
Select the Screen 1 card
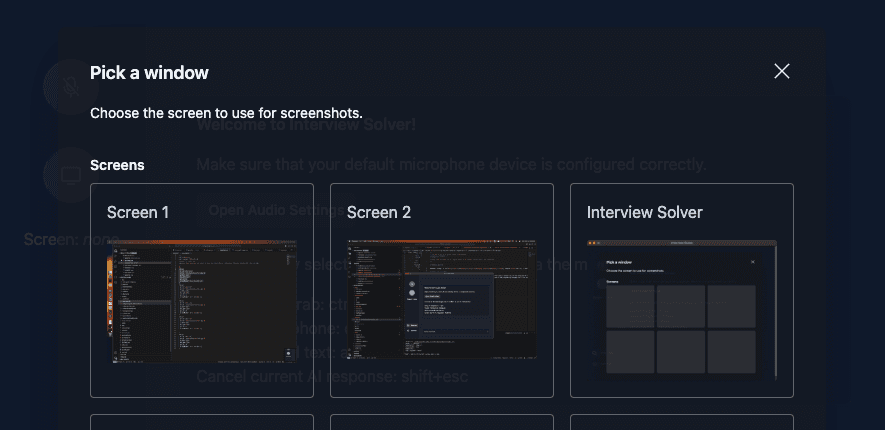202,290
